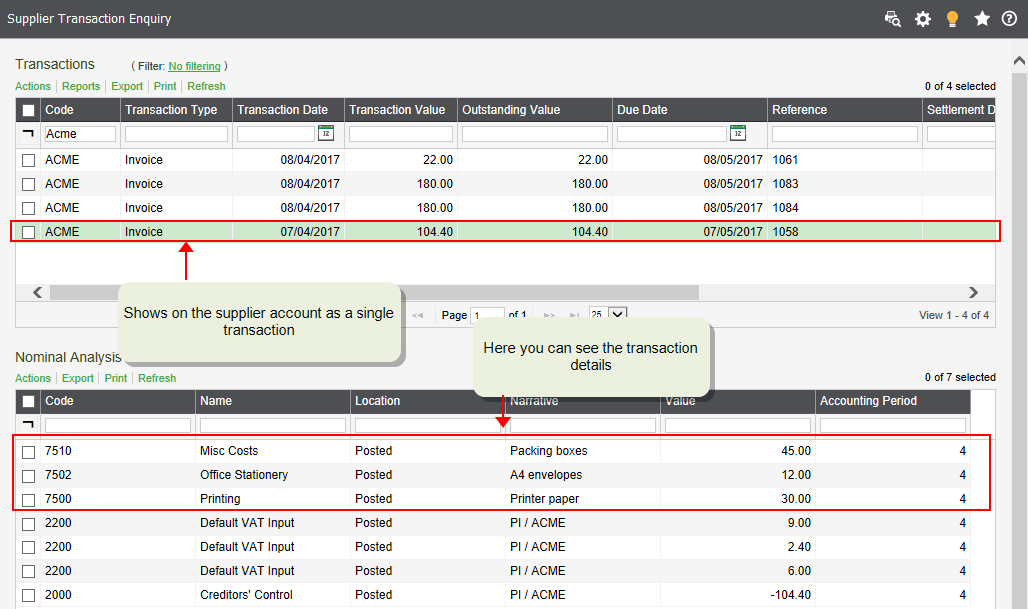Click the No filtering link
Screen dimensions: 1028x609
coord(194,65)
